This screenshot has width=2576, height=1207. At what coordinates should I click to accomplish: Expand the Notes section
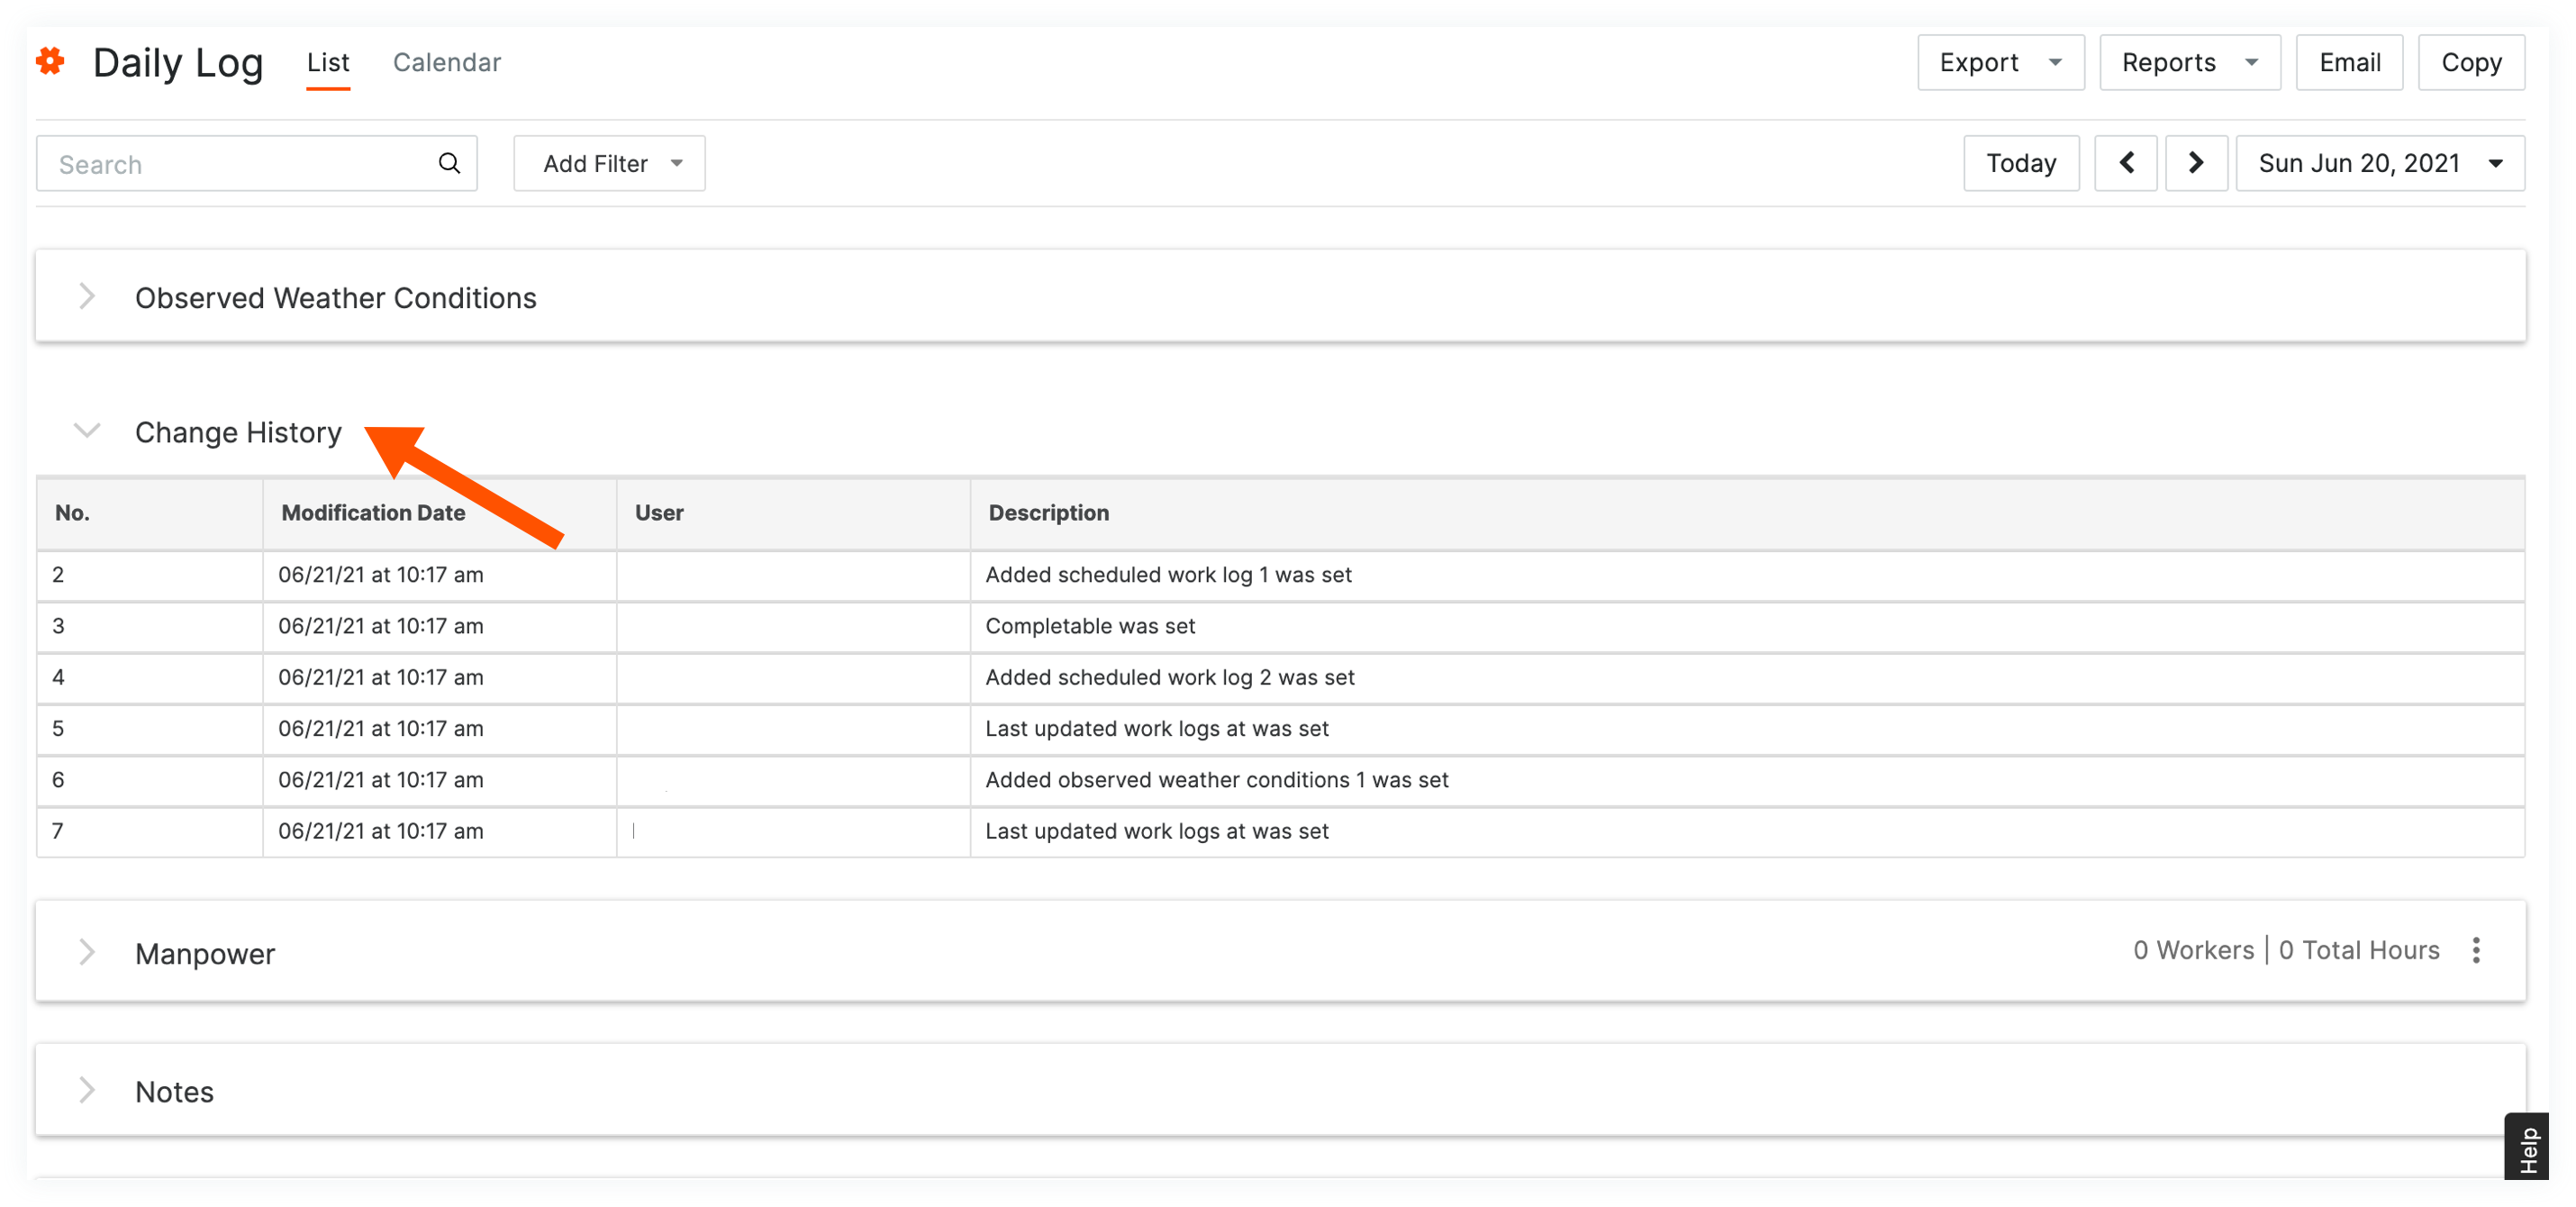tap(87, 1090)
